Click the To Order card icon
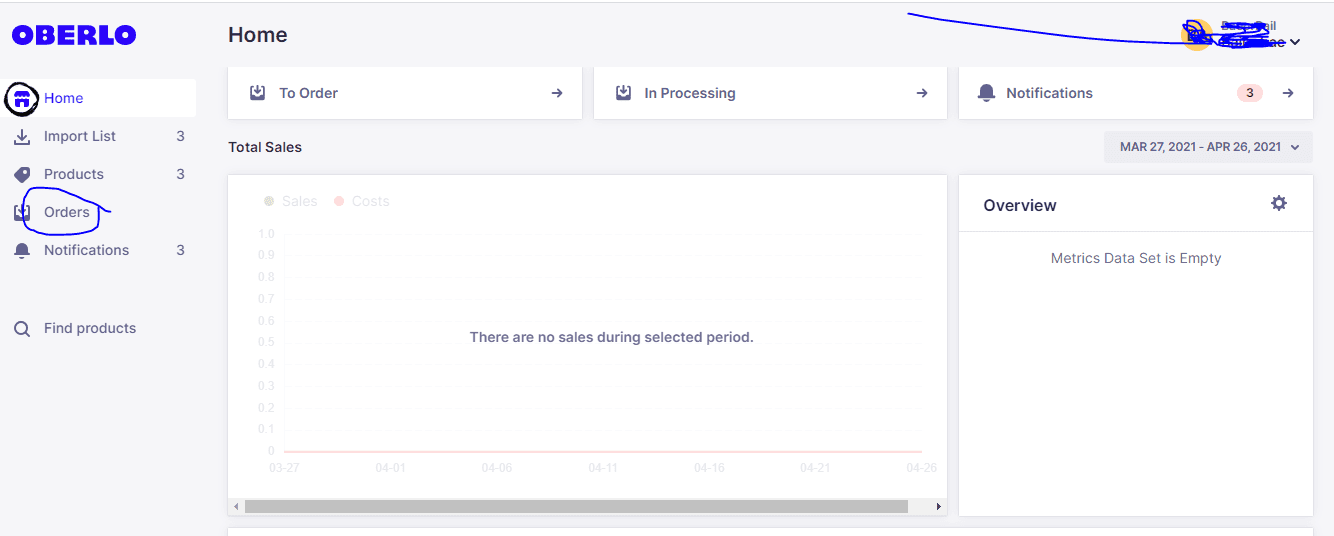 pos(257,92)
